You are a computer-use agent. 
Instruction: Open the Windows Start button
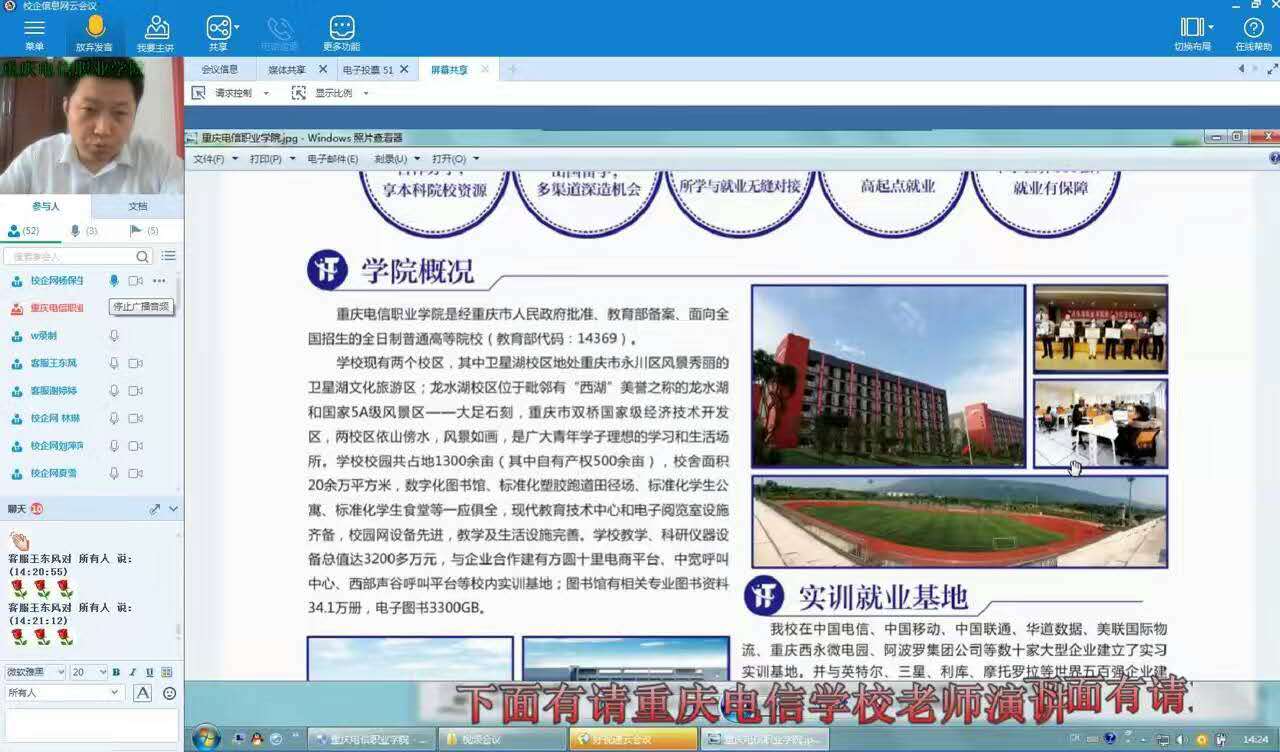click(x=206, y=739)
